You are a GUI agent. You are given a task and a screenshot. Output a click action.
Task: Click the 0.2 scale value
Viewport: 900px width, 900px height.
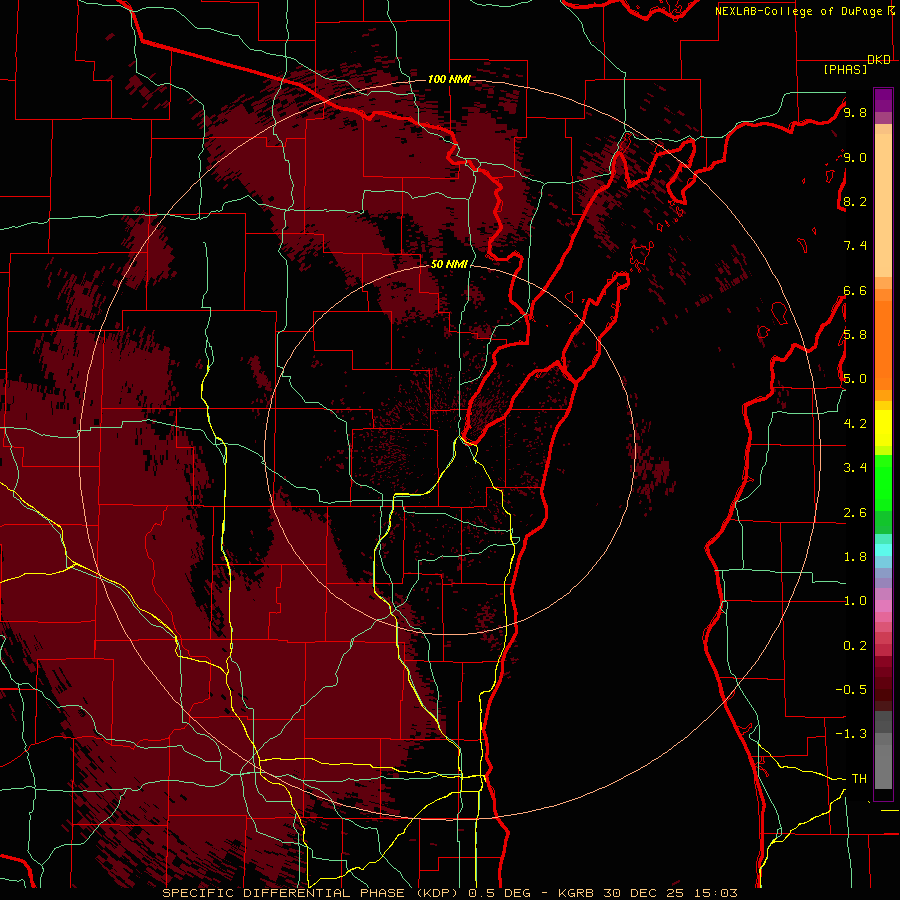[x=855, y=646]
